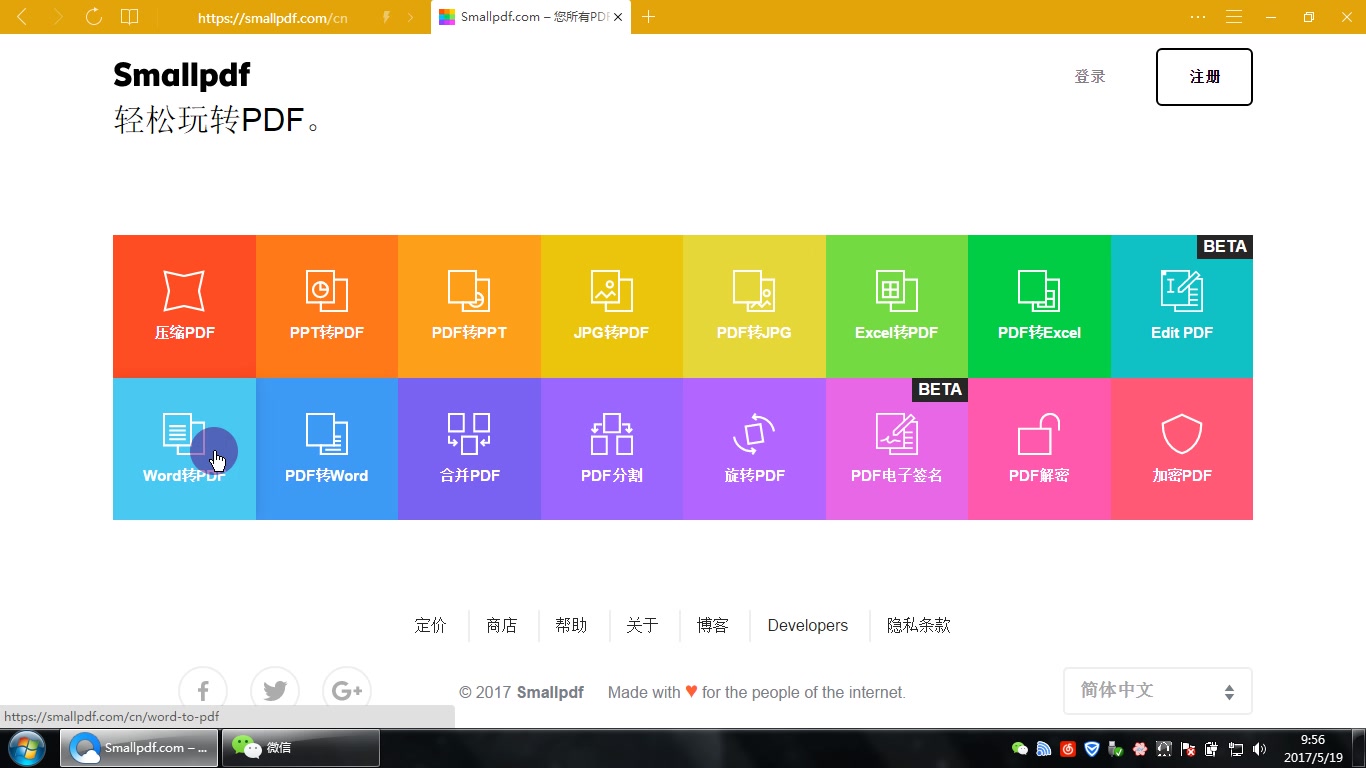
Task: Open the 博客 blog footer link
Action: coord(713,625)
